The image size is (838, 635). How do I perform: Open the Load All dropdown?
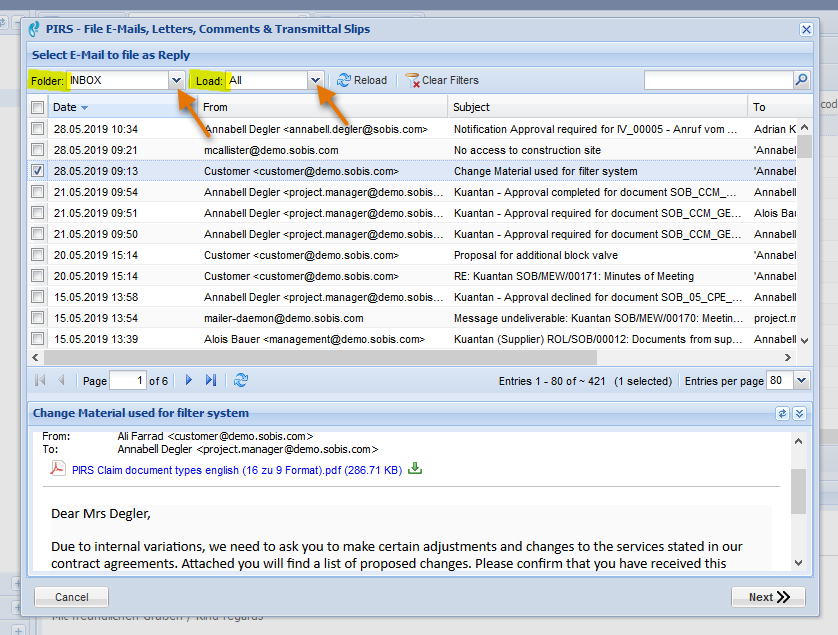pyautogui.click(x=315, y=80)
